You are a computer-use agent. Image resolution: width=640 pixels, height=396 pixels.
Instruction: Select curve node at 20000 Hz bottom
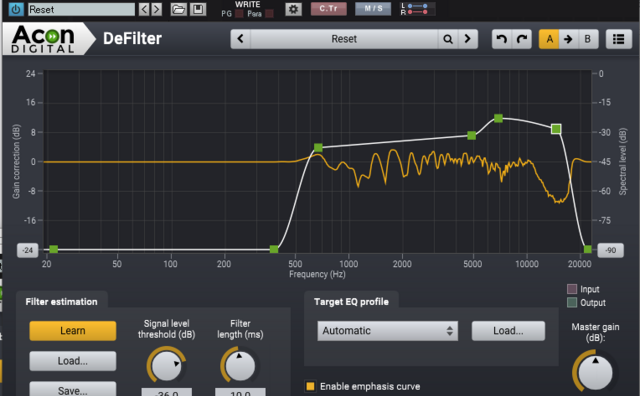click(x=588, y=249)
